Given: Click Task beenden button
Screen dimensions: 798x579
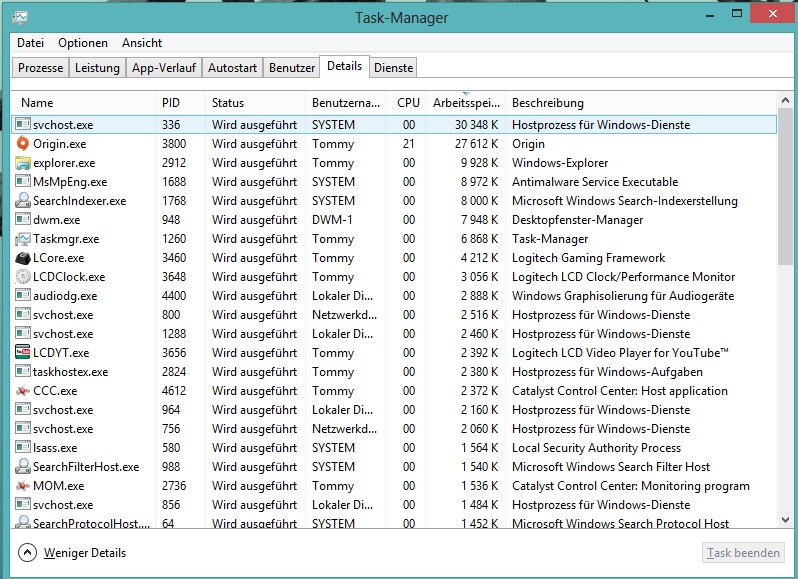Looking at the screenshot, I should click(743, 553).
